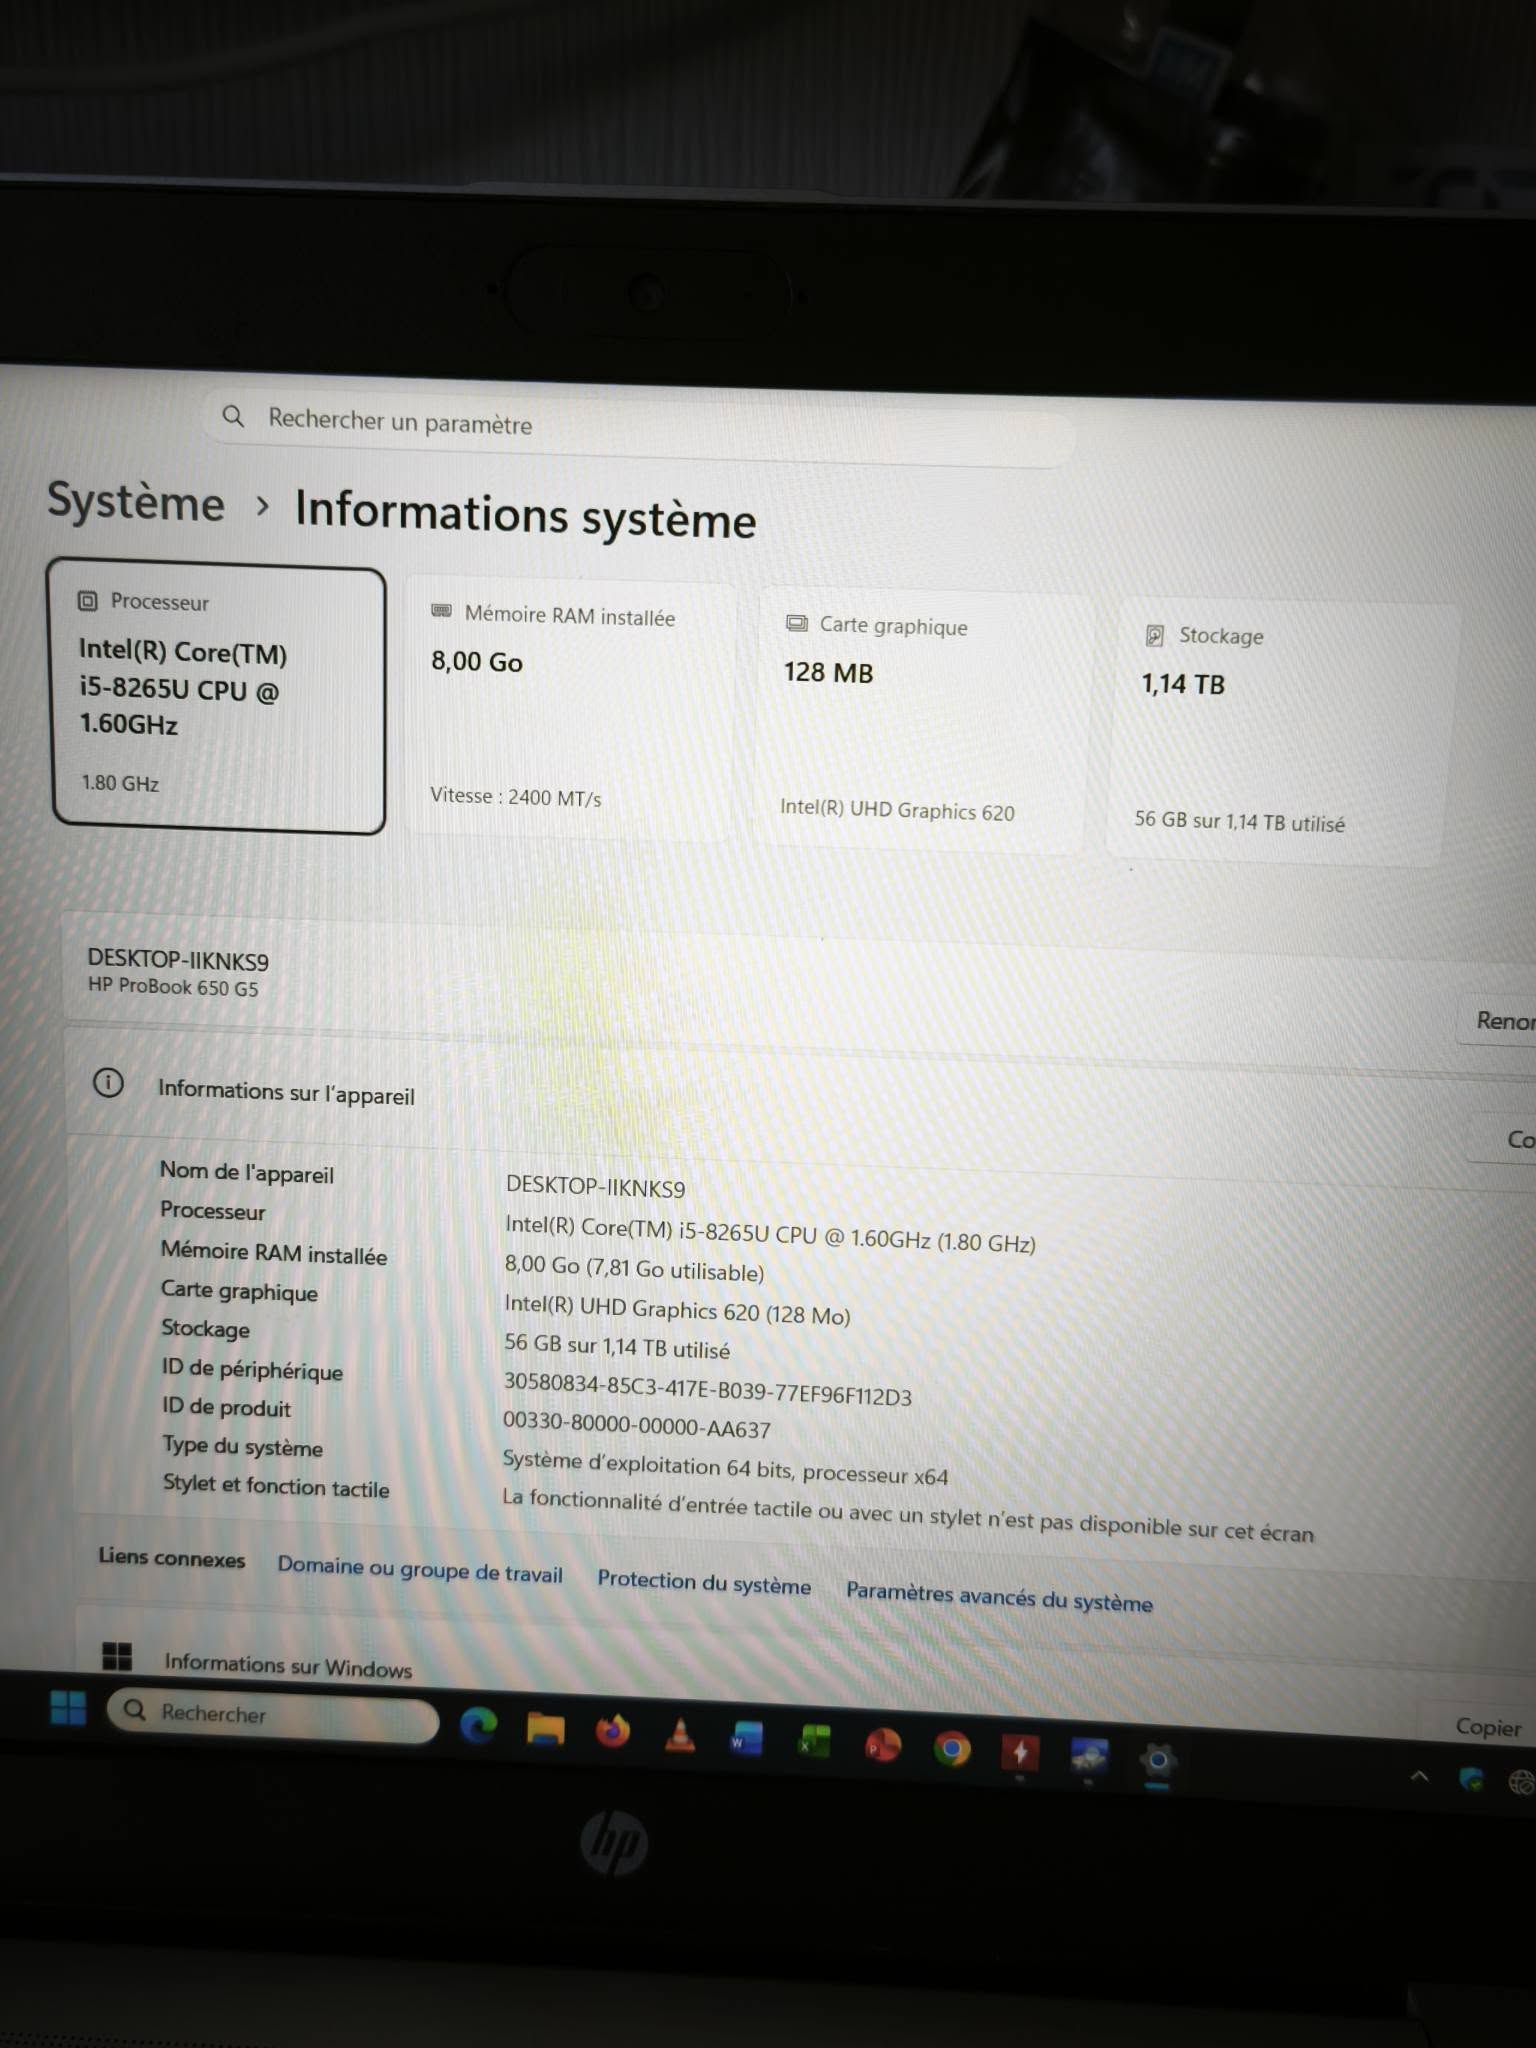1536x2048 pixels.
Task: Click the Carte graphique icon
Action: coord(797,623)
